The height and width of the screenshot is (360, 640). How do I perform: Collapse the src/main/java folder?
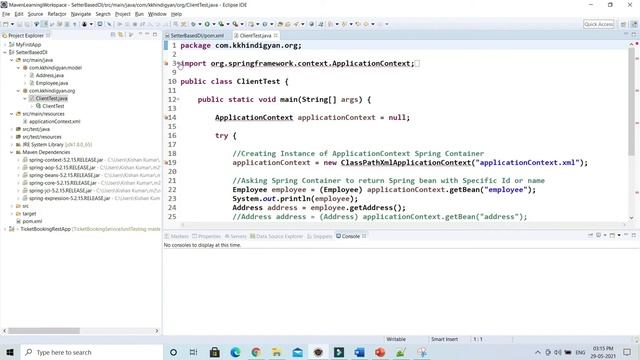click(x=11, y=60)
